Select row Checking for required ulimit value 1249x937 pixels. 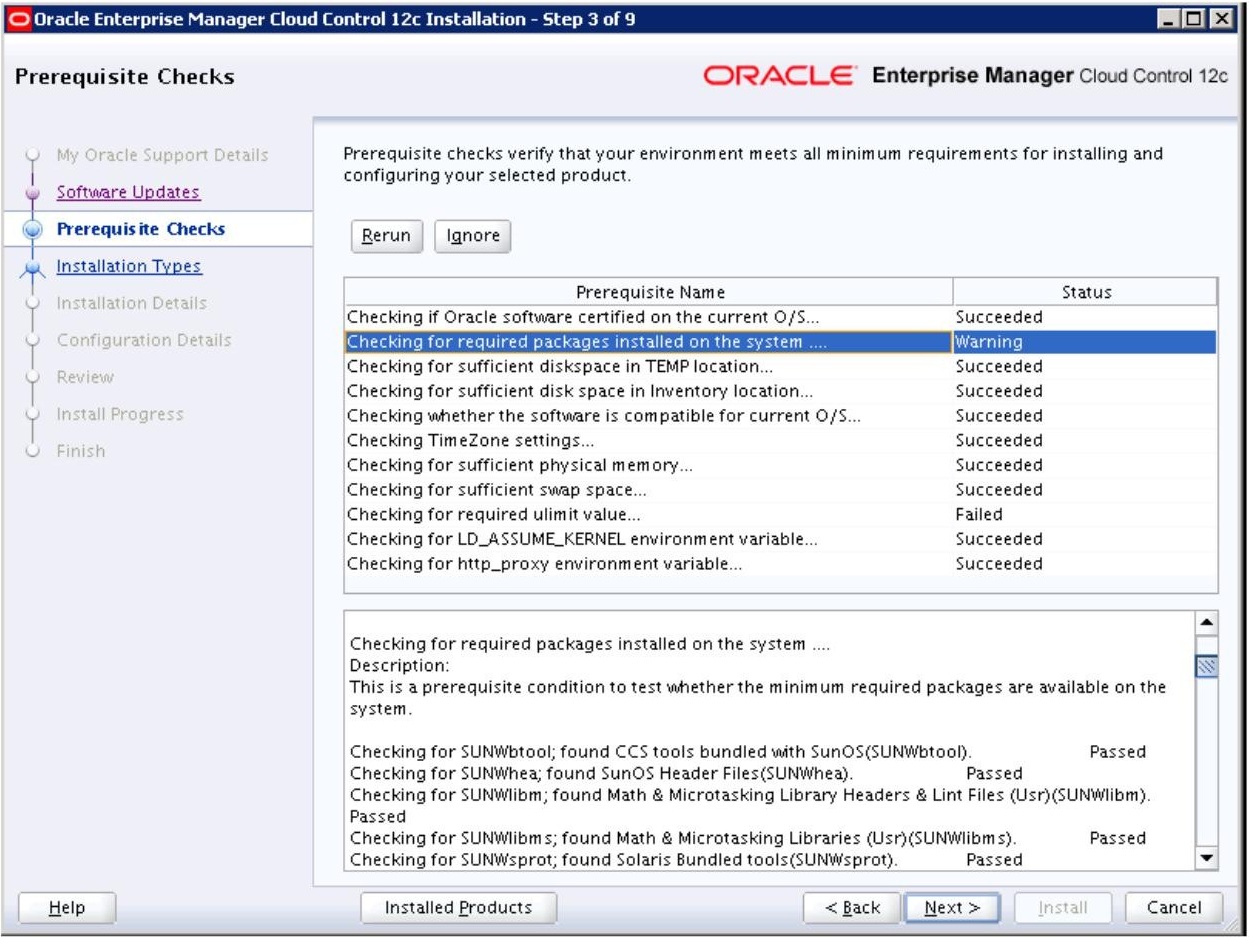780,514
